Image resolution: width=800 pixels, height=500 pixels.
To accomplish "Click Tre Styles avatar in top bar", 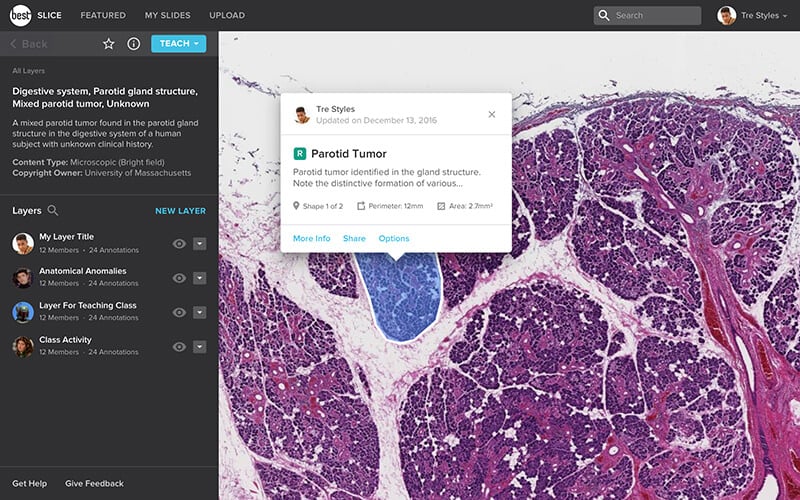I will point(726,15).
